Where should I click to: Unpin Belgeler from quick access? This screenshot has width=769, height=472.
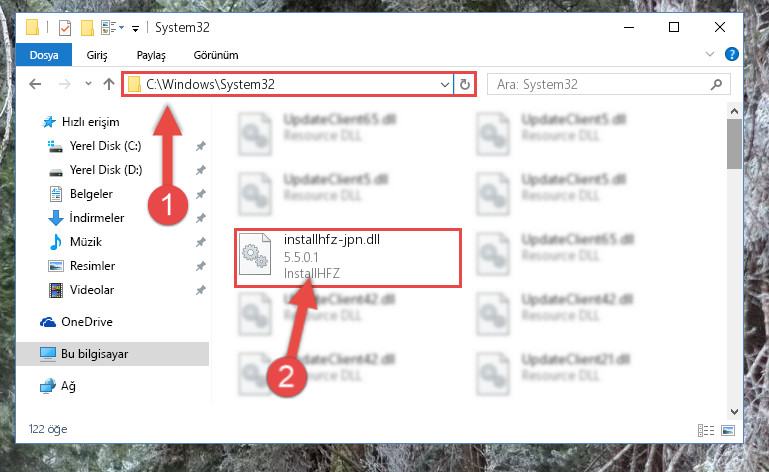tap(201, 194)
